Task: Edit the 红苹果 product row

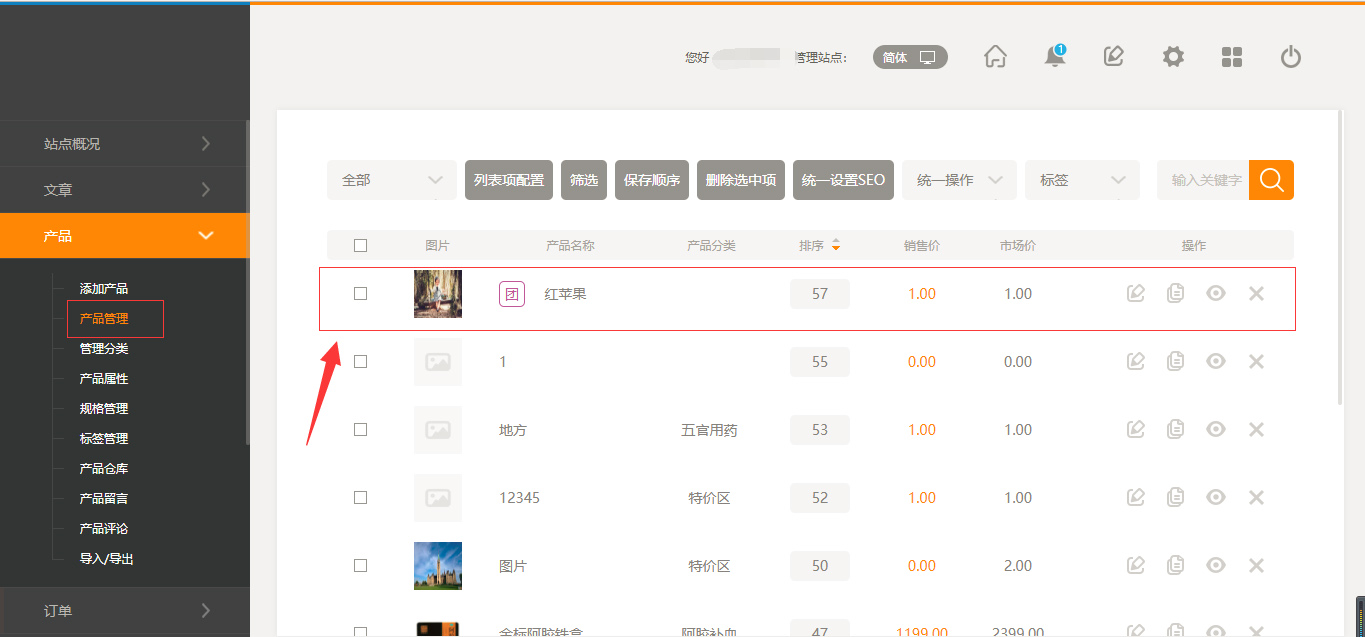Action: click(x=1135, y=294)
